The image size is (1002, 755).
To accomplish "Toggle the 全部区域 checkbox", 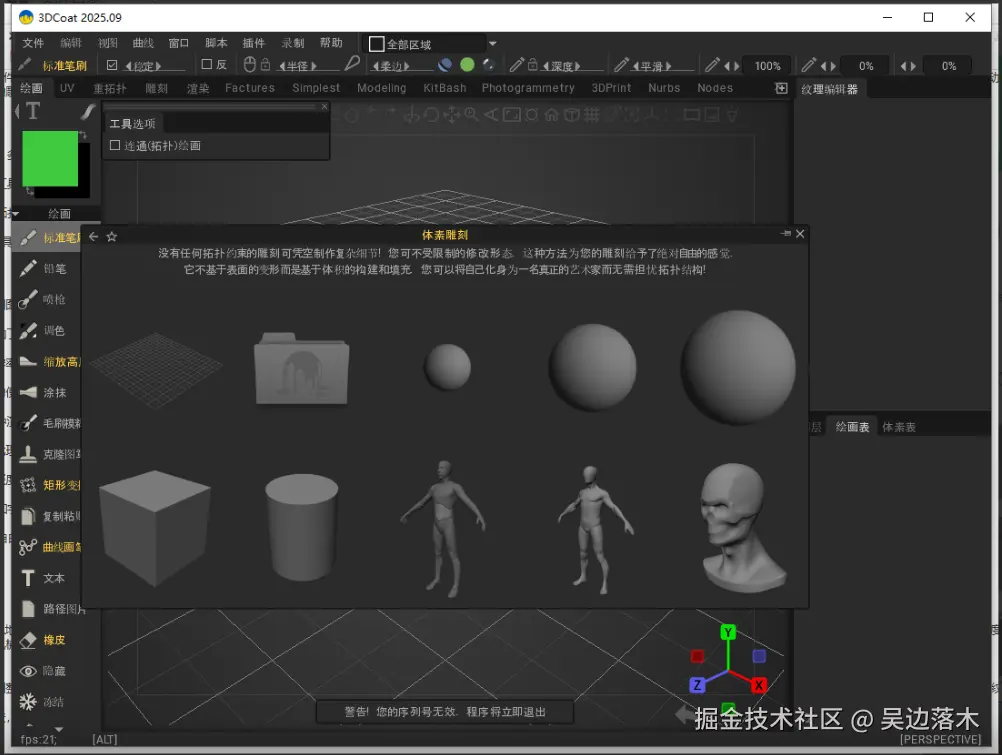I will point(377,44).
